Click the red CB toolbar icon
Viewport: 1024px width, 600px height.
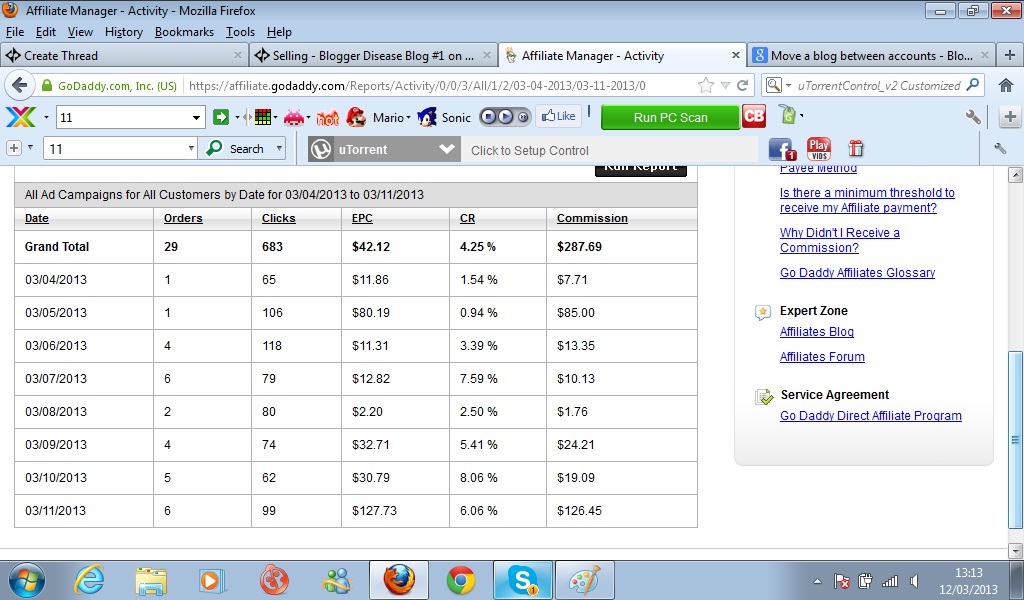coord(754,117)
